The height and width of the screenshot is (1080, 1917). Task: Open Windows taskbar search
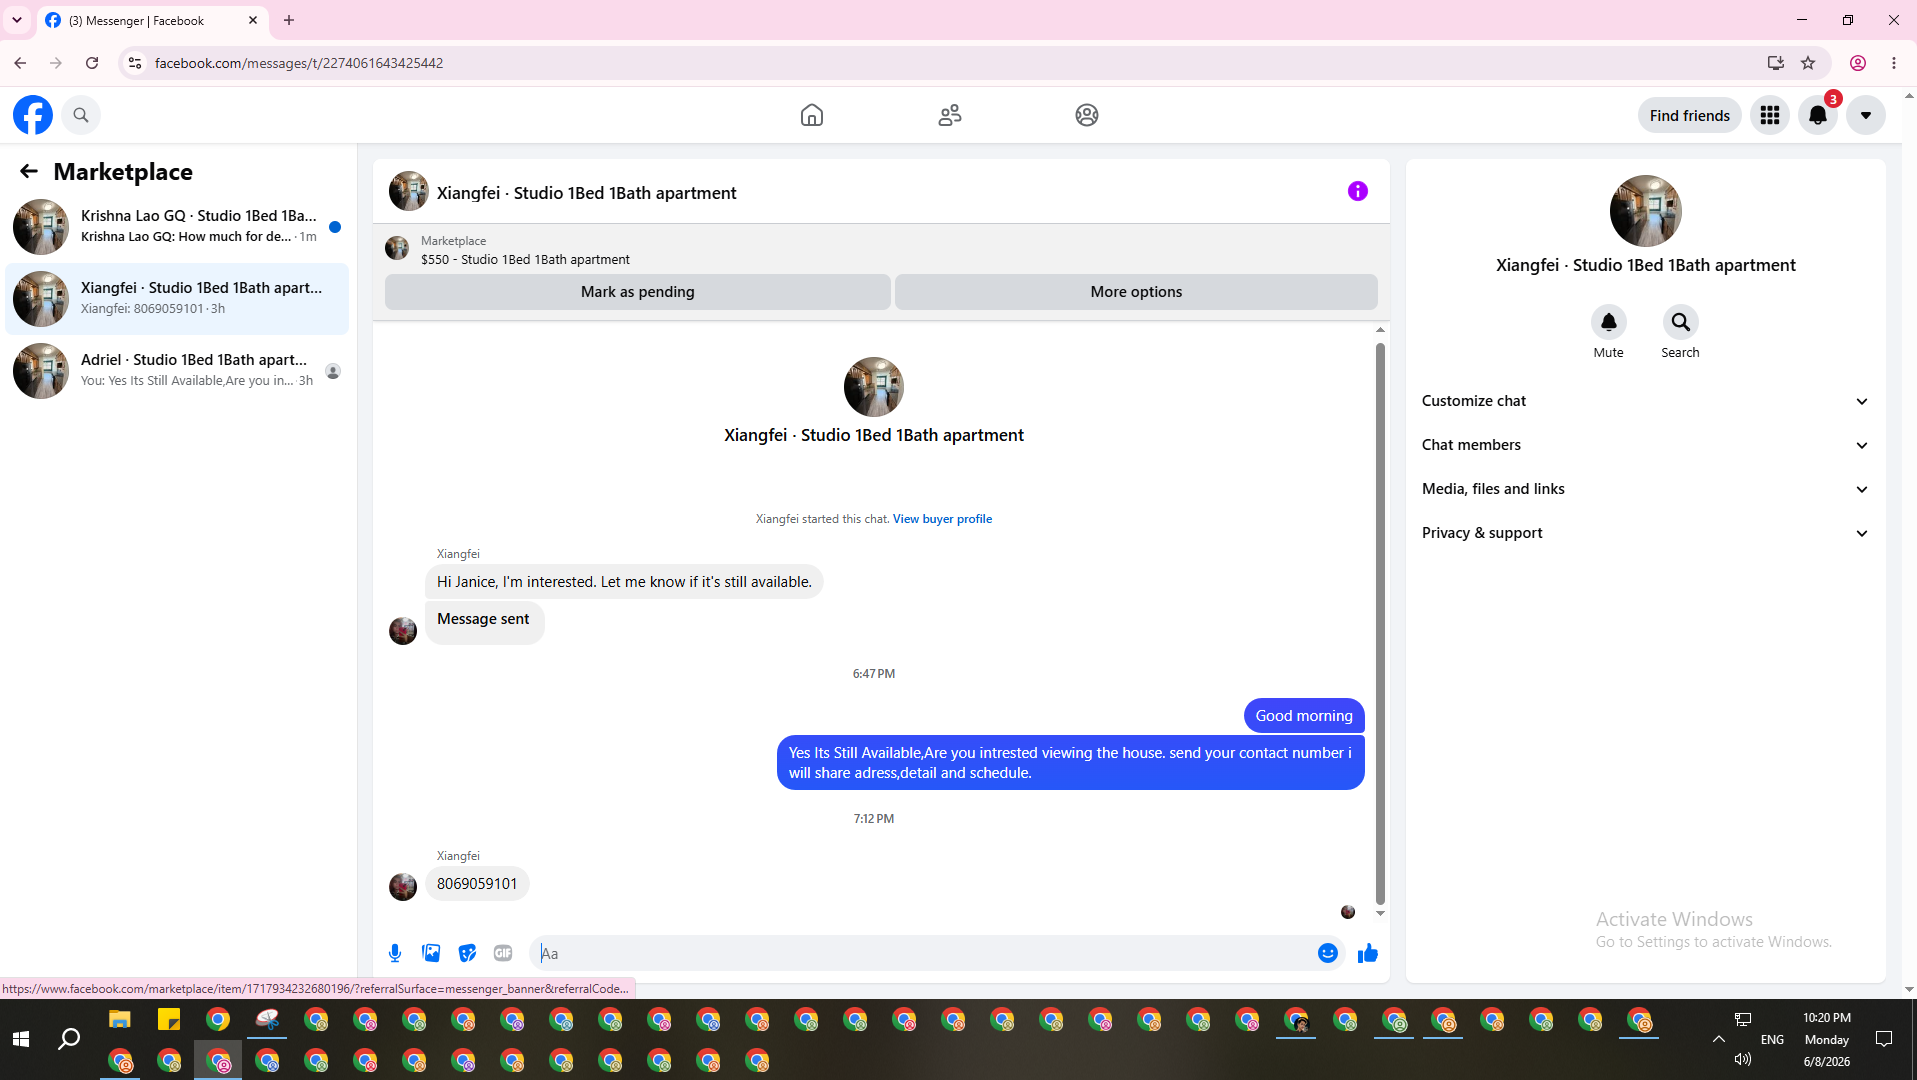[69, 1040]
